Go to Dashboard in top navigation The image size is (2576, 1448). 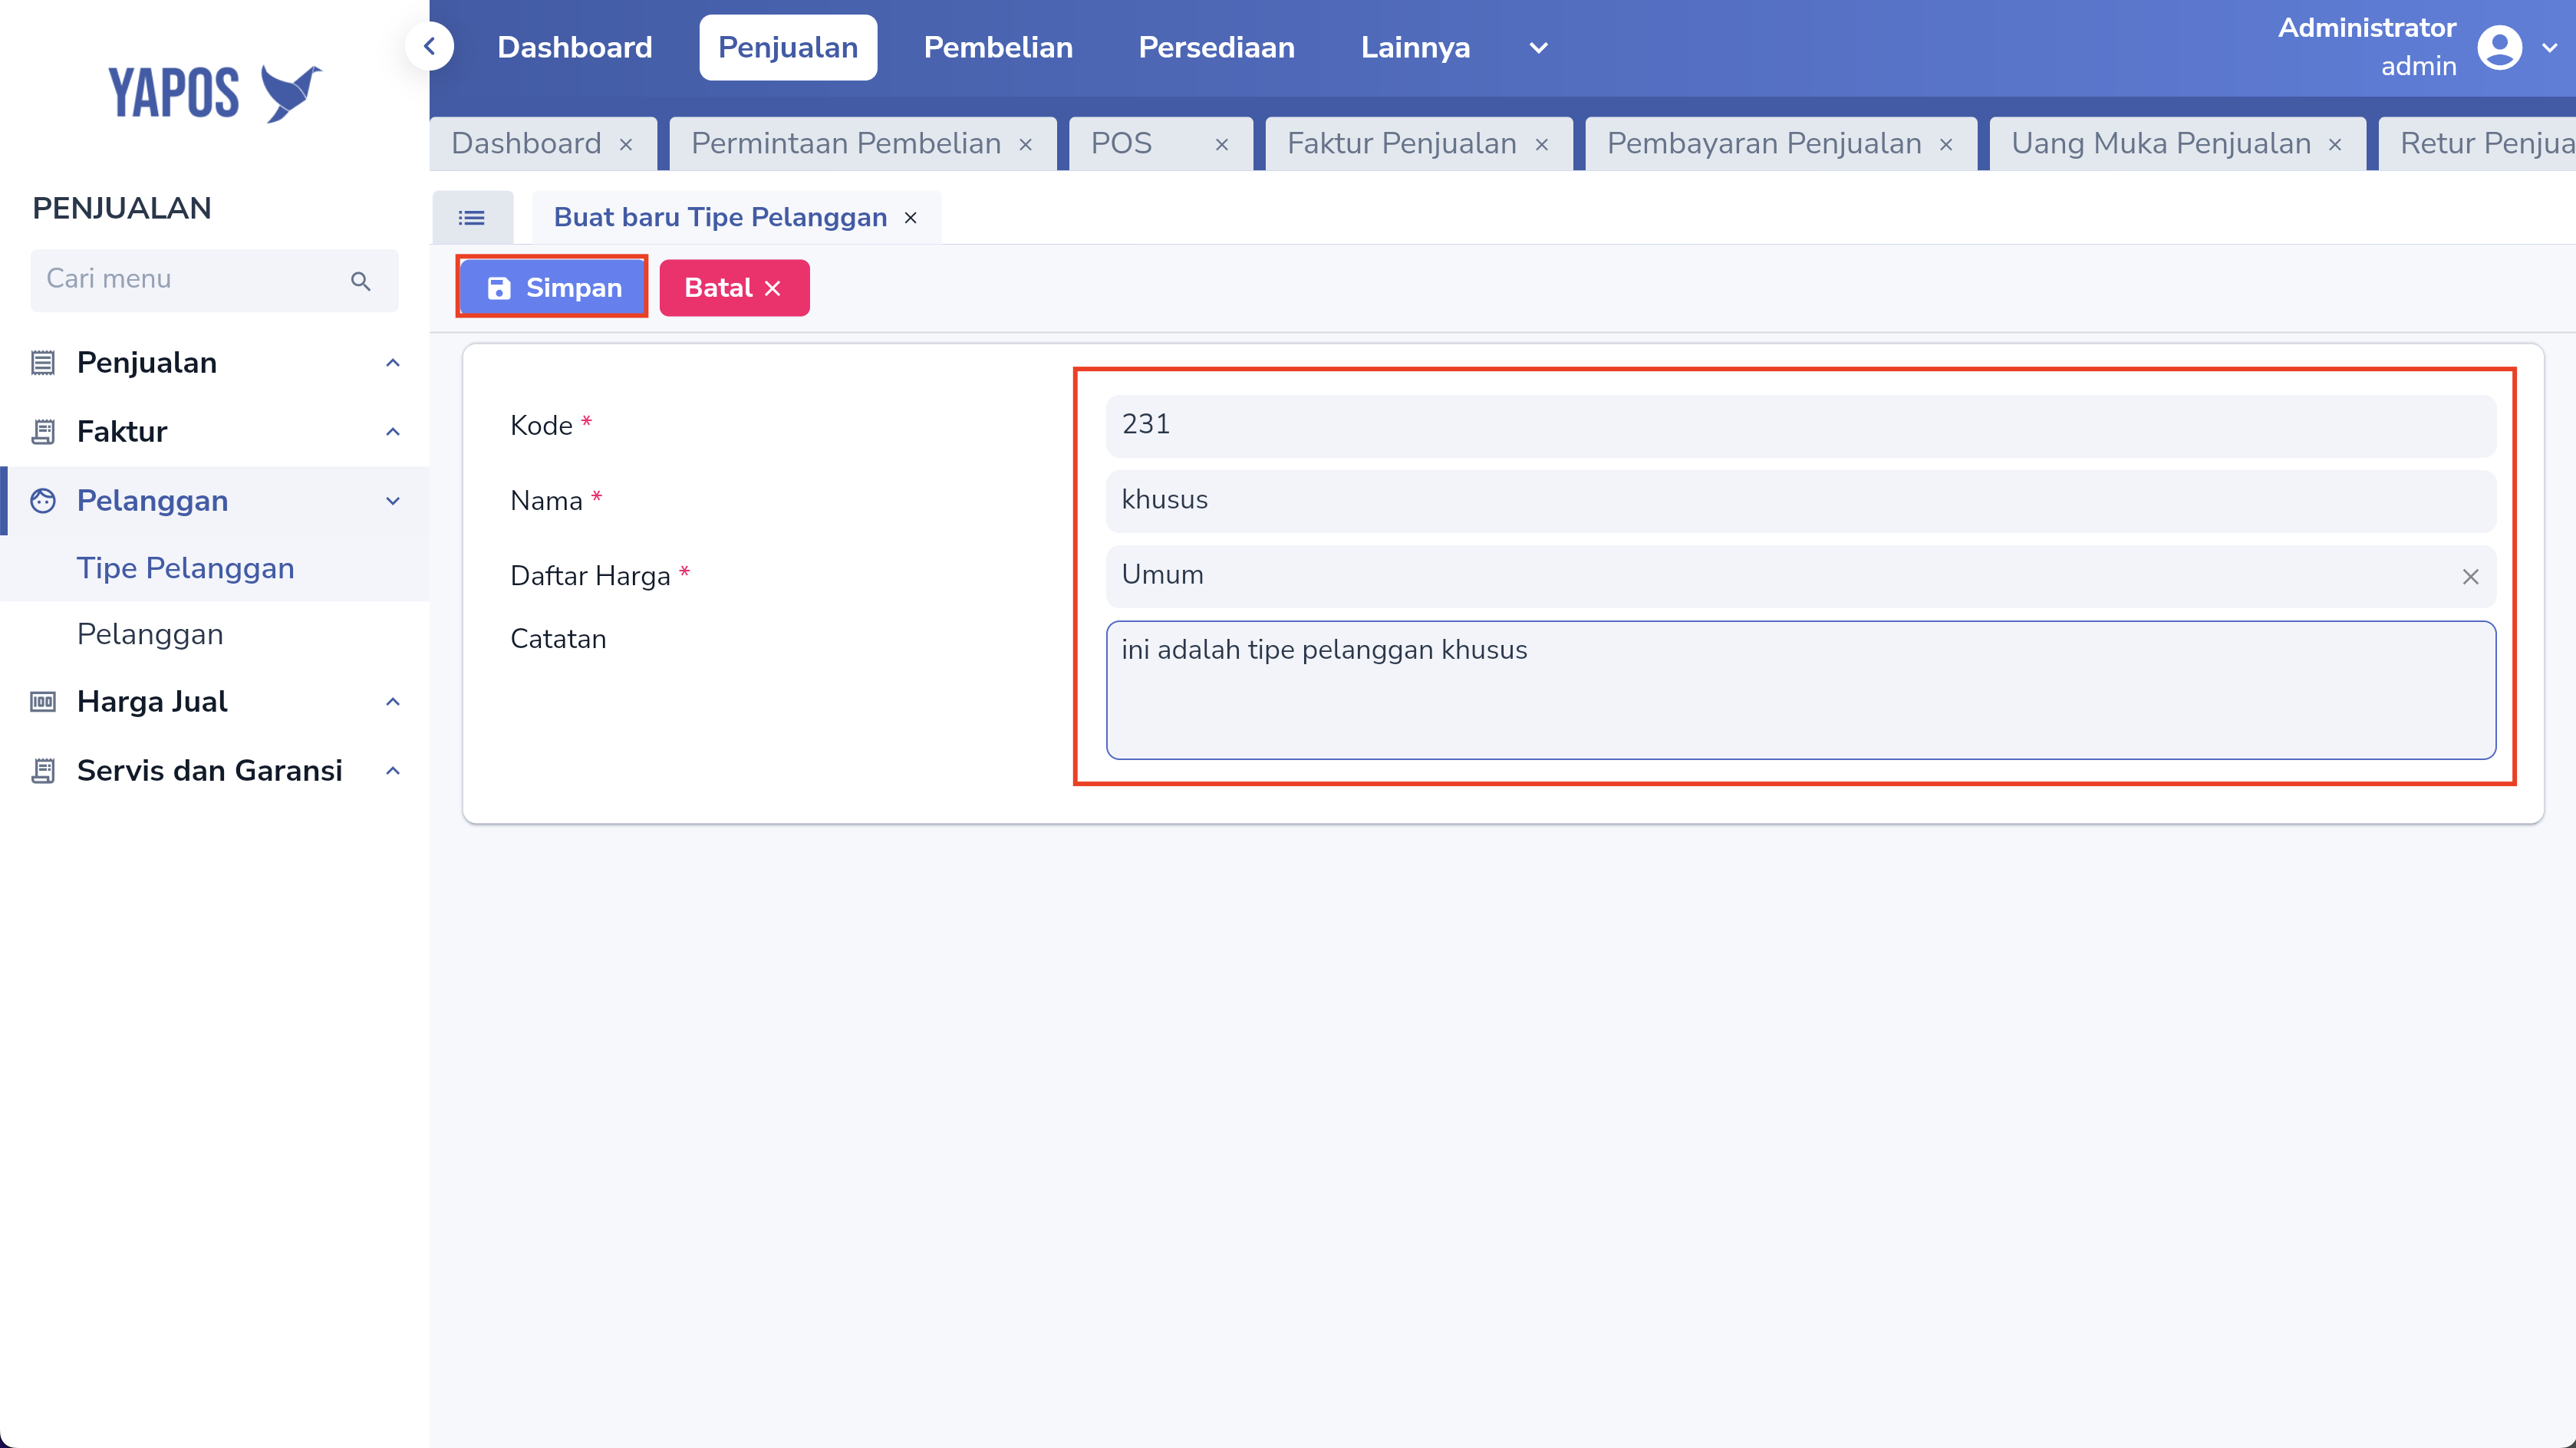tap(575, 47)
